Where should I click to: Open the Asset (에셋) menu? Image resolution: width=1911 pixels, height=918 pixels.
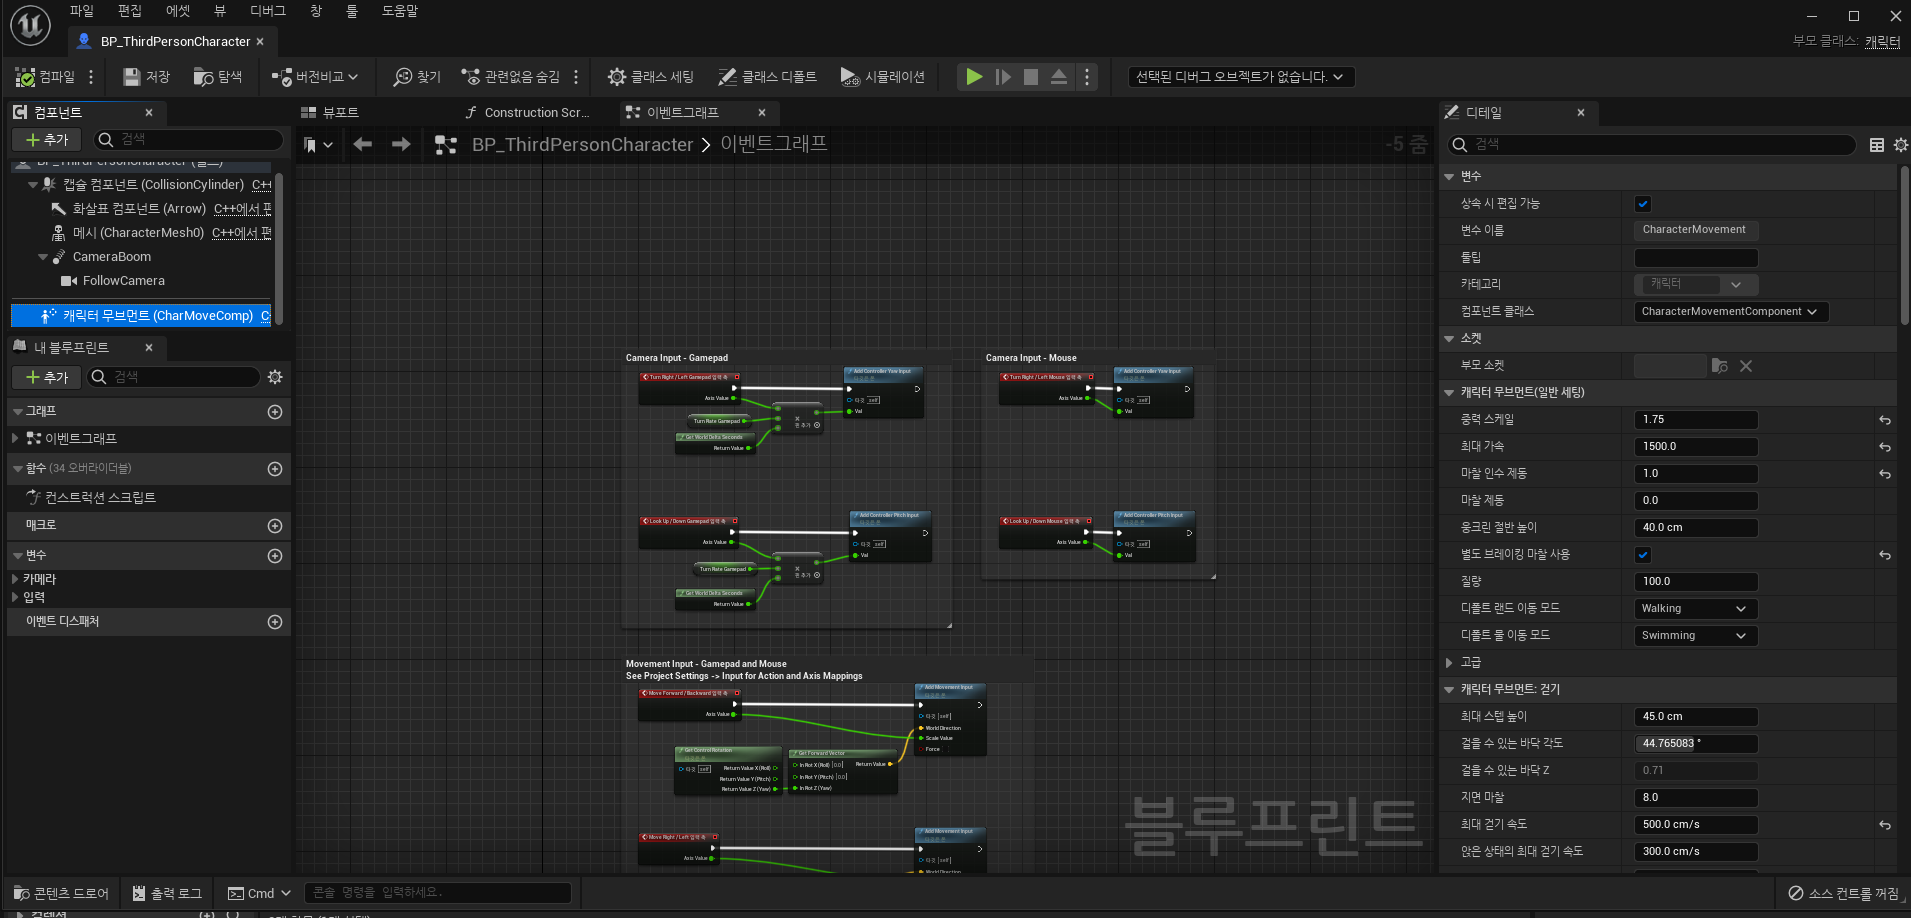tap(178, 11)
